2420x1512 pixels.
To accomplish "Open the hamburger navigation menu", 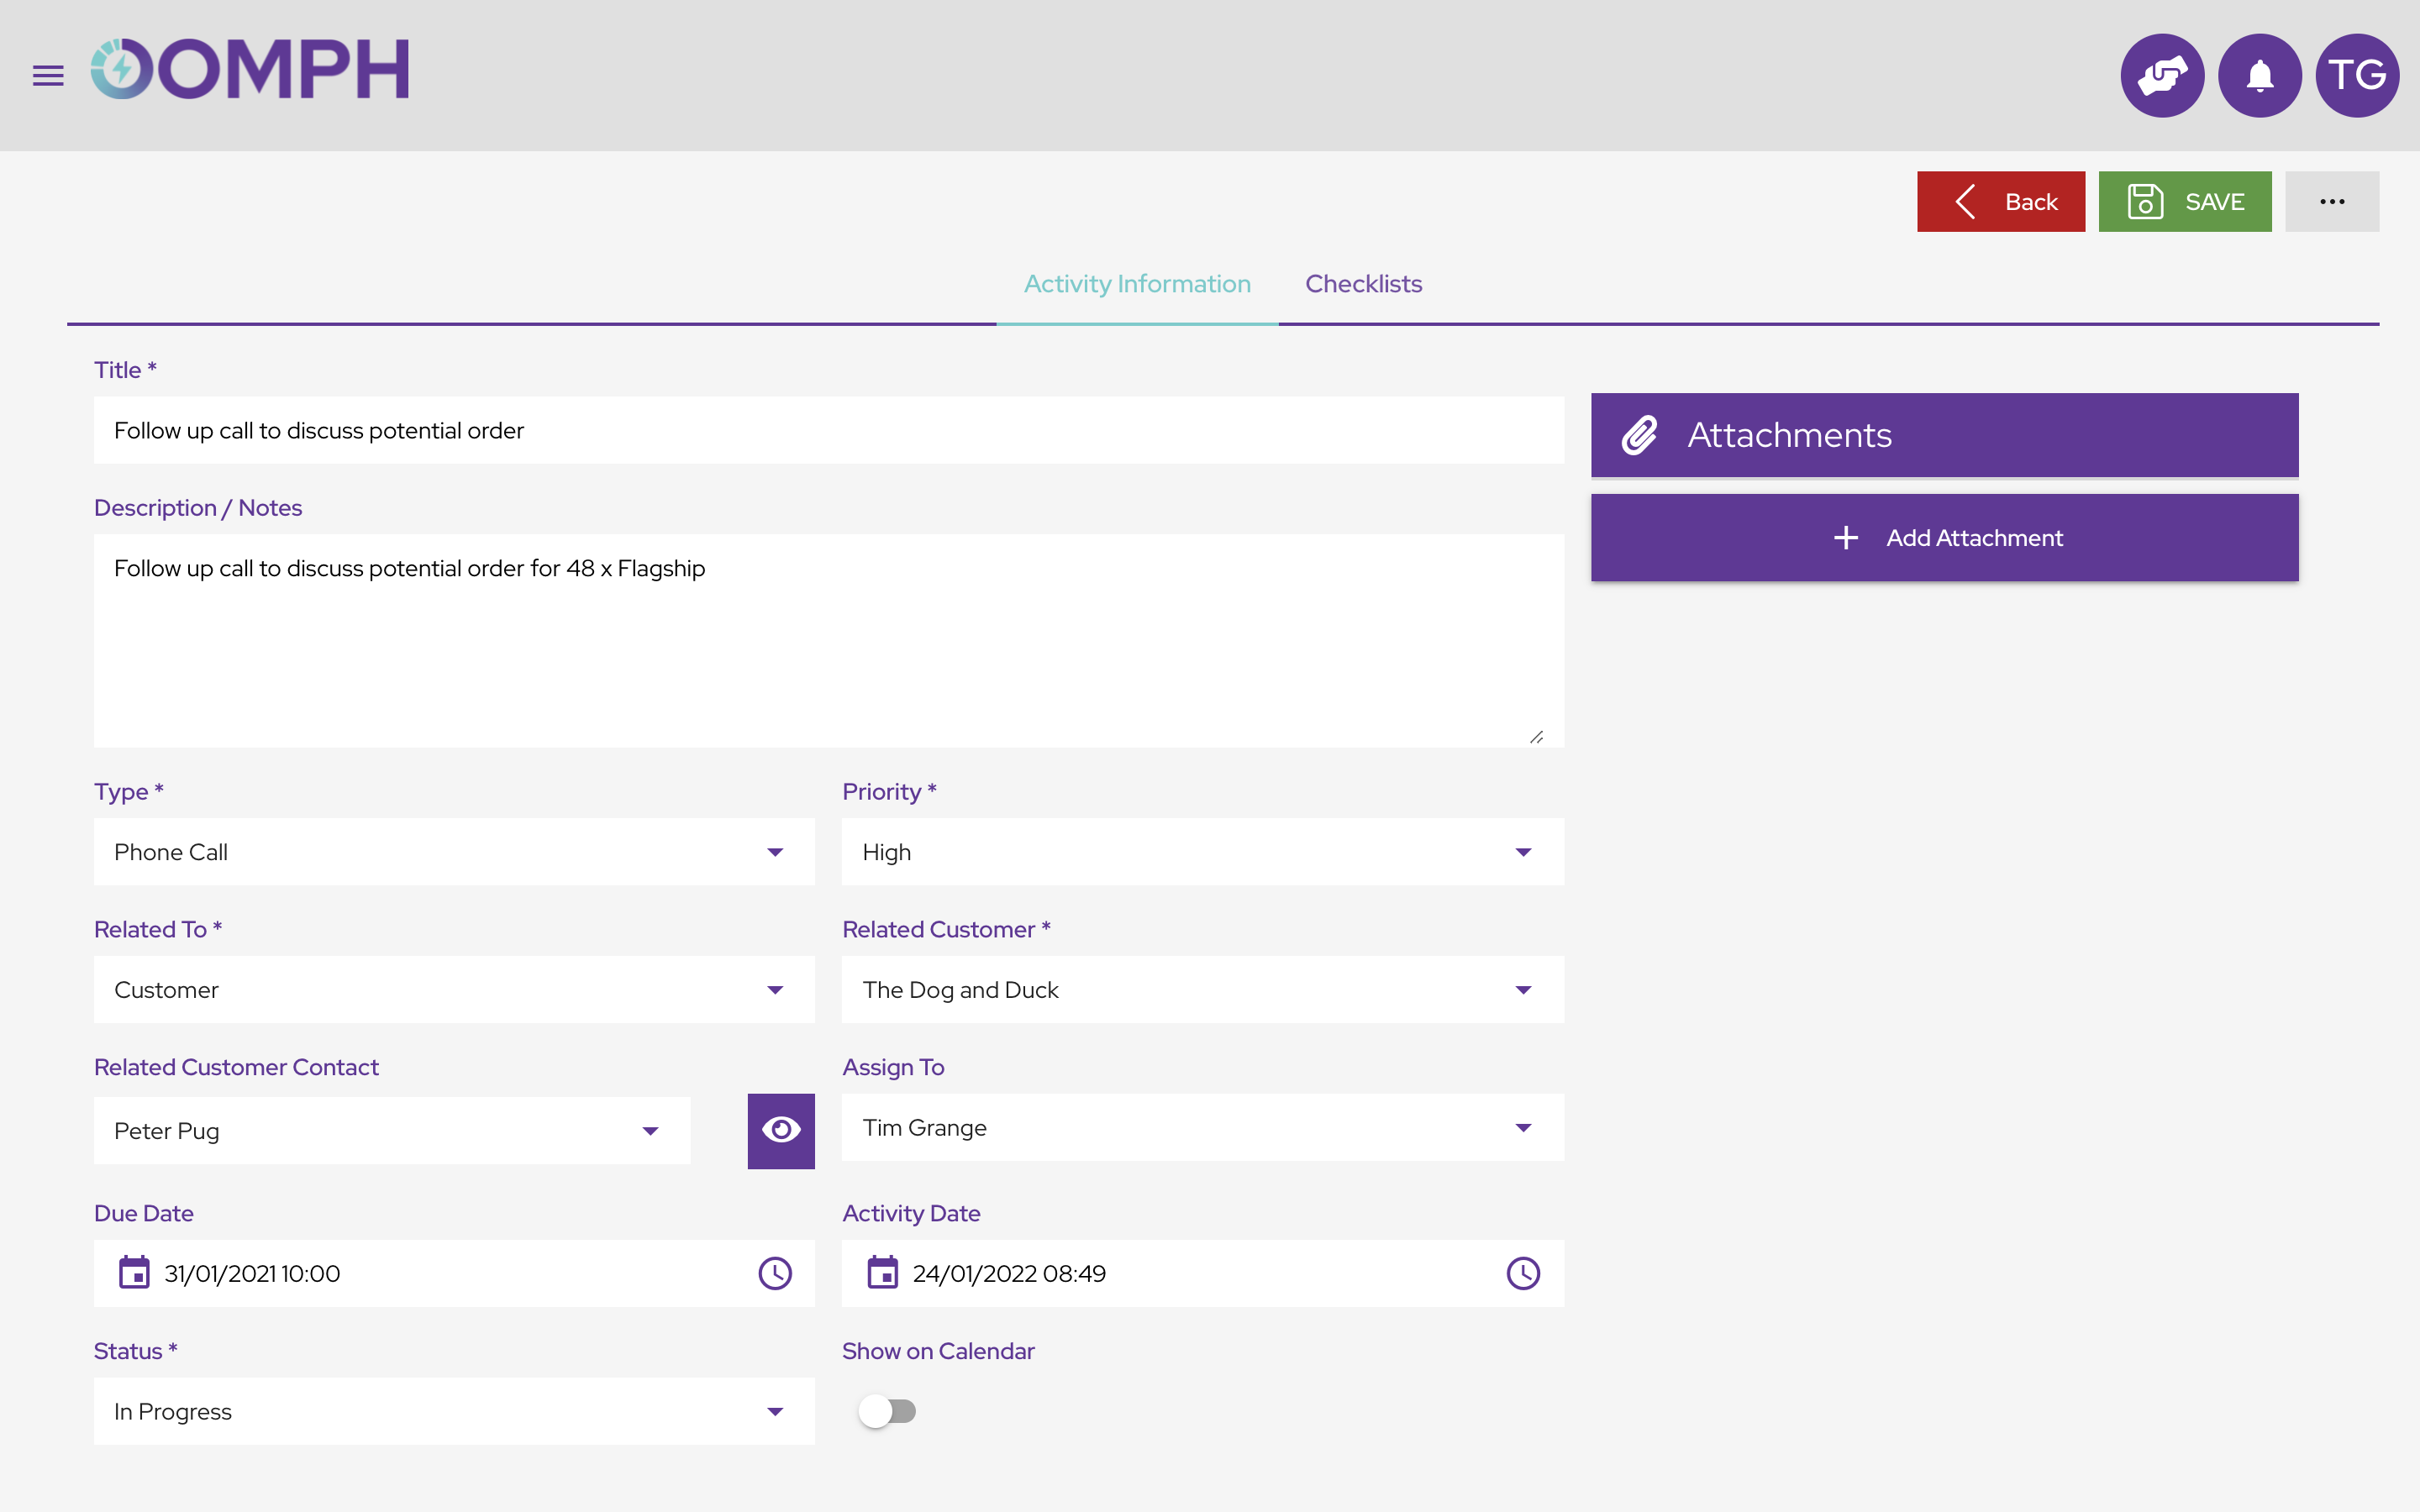I will (x=47, y=75).
